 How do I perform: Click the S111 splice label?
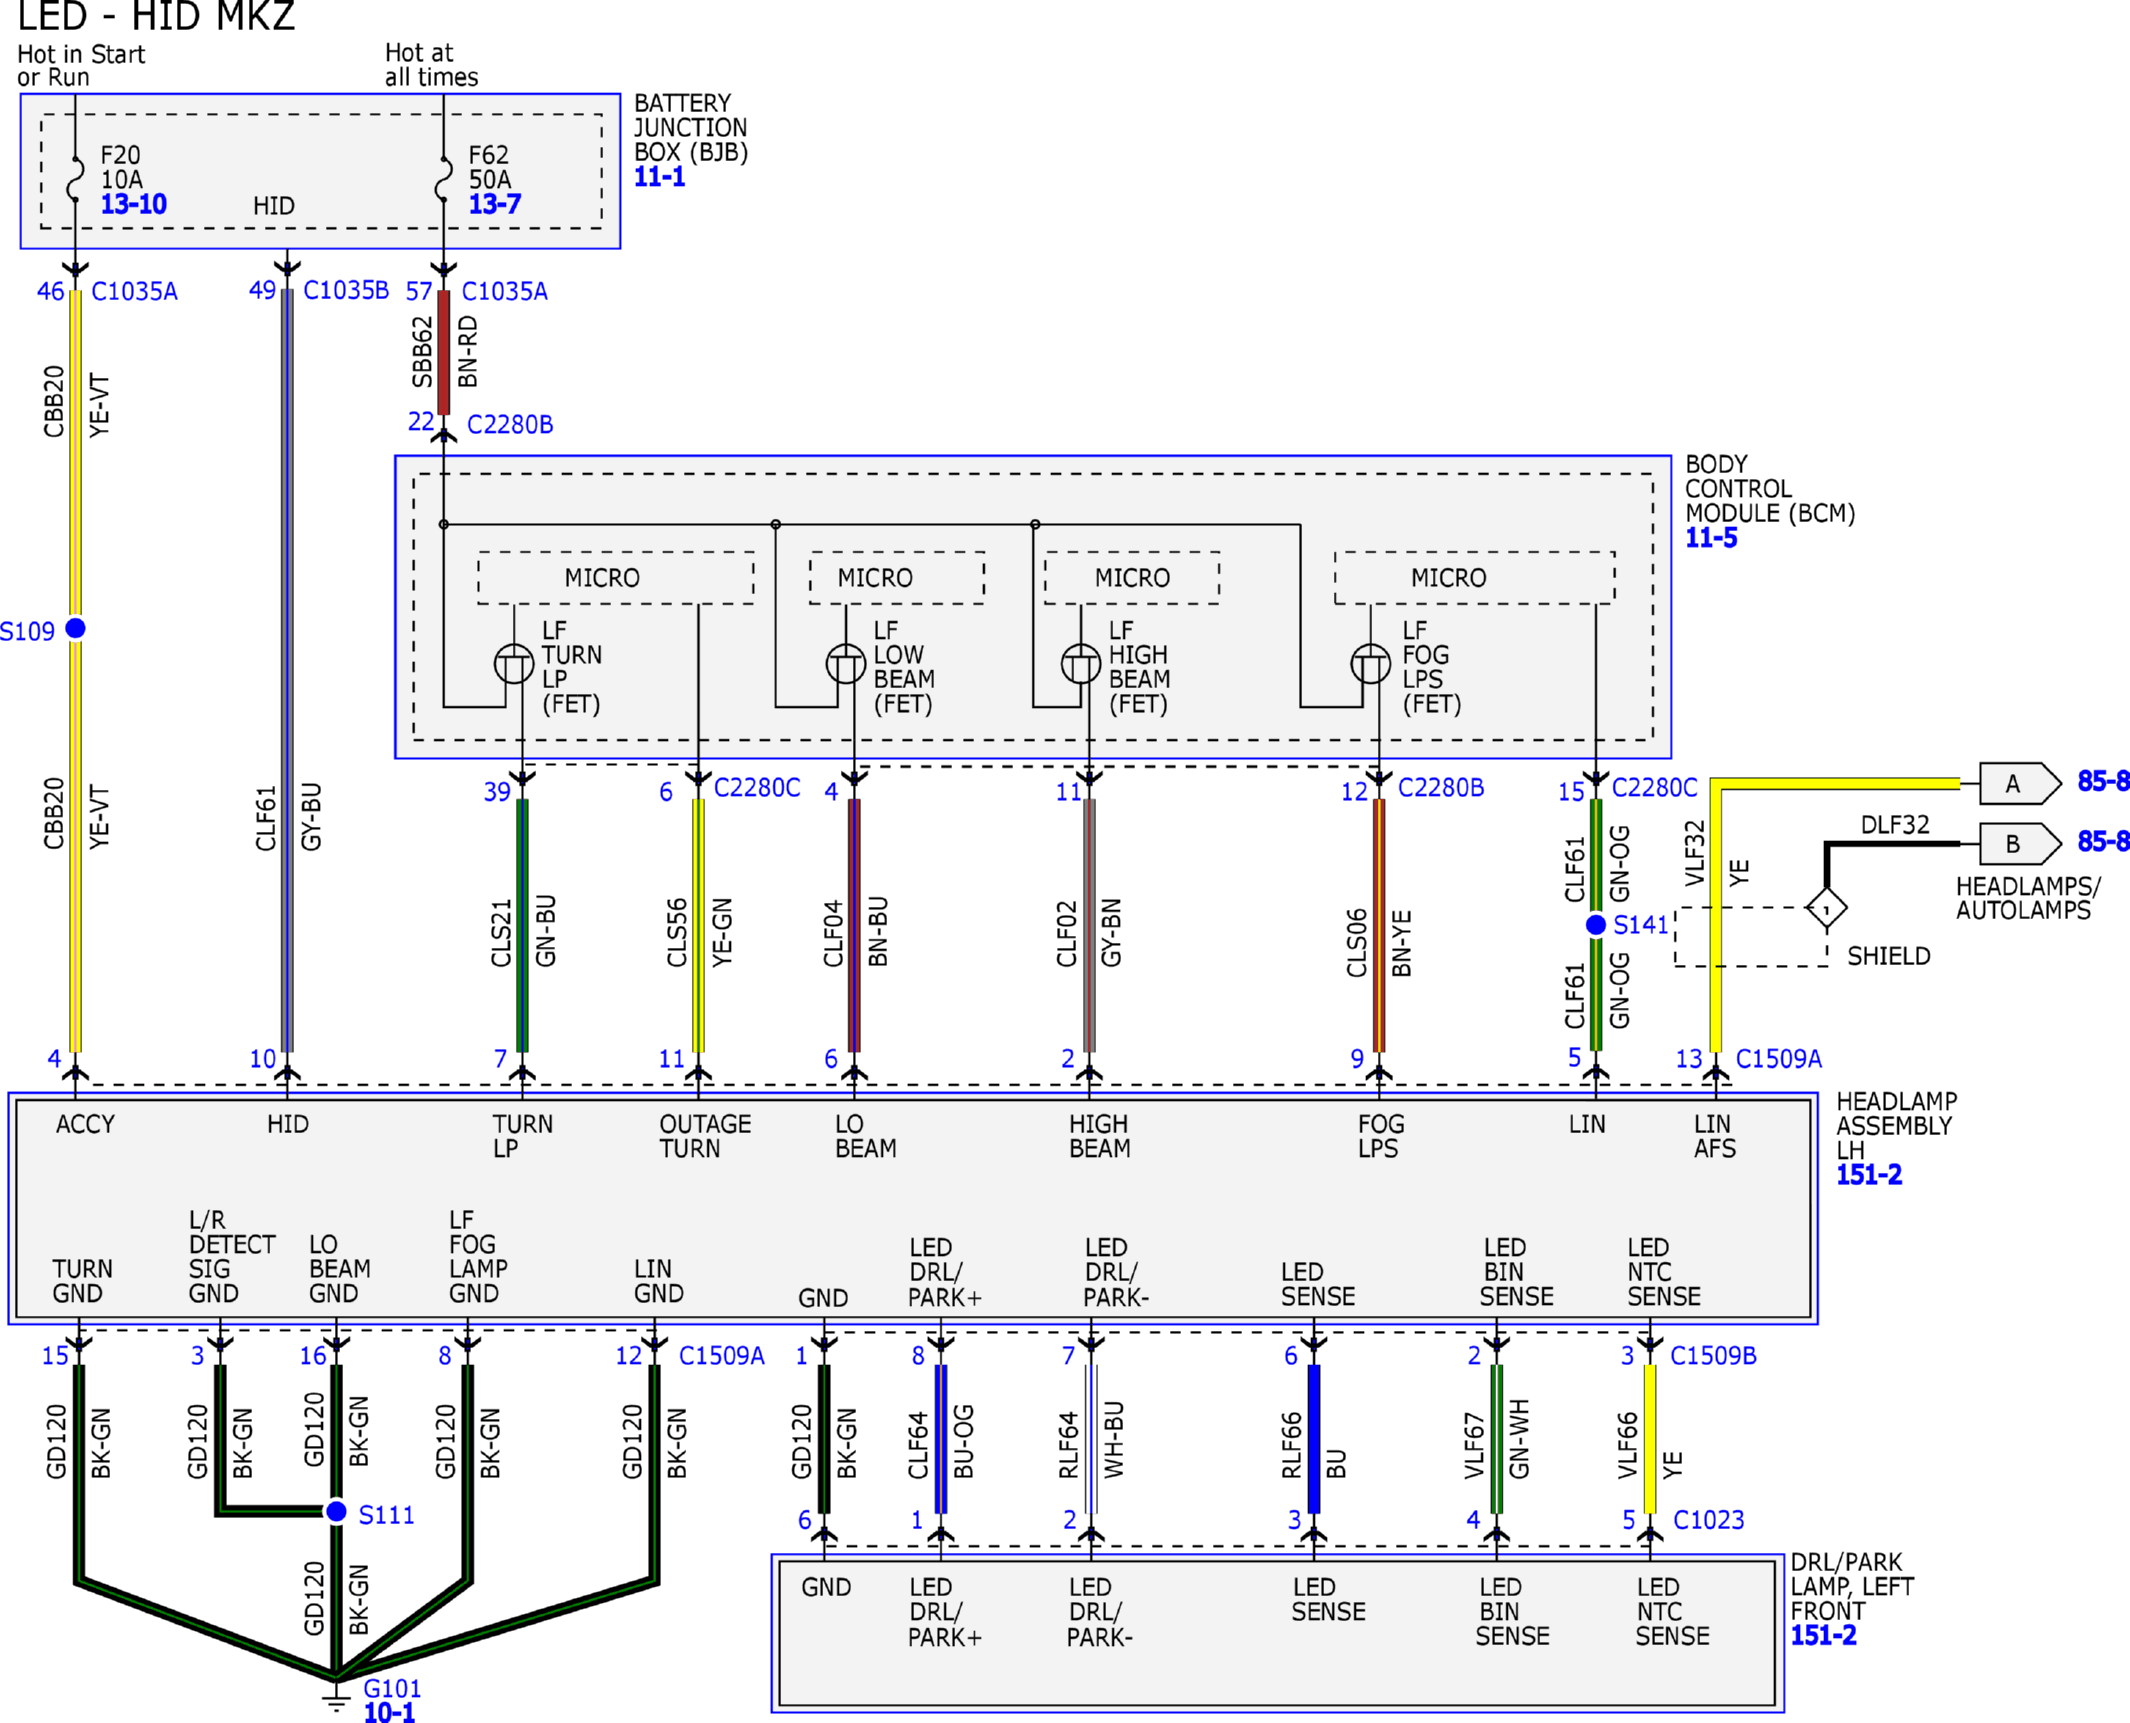(386, 1515)
